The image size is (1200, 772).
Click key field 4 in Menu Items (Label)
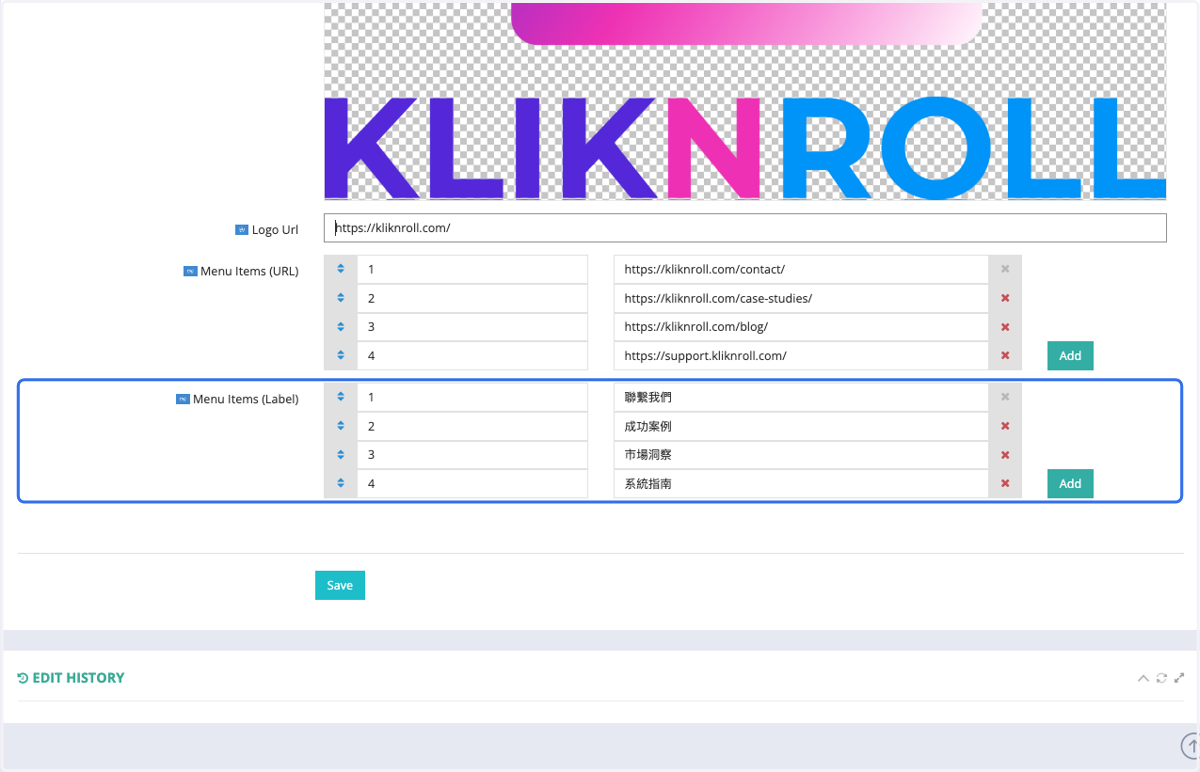[x=472, y=483]
